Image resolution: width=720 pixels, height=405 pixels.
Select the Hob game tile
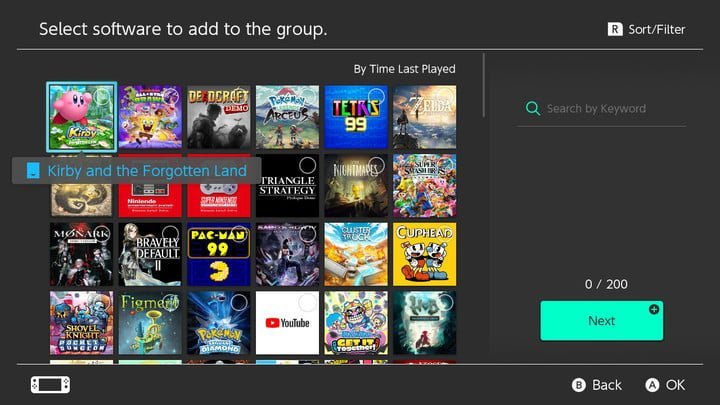(425, 323)
